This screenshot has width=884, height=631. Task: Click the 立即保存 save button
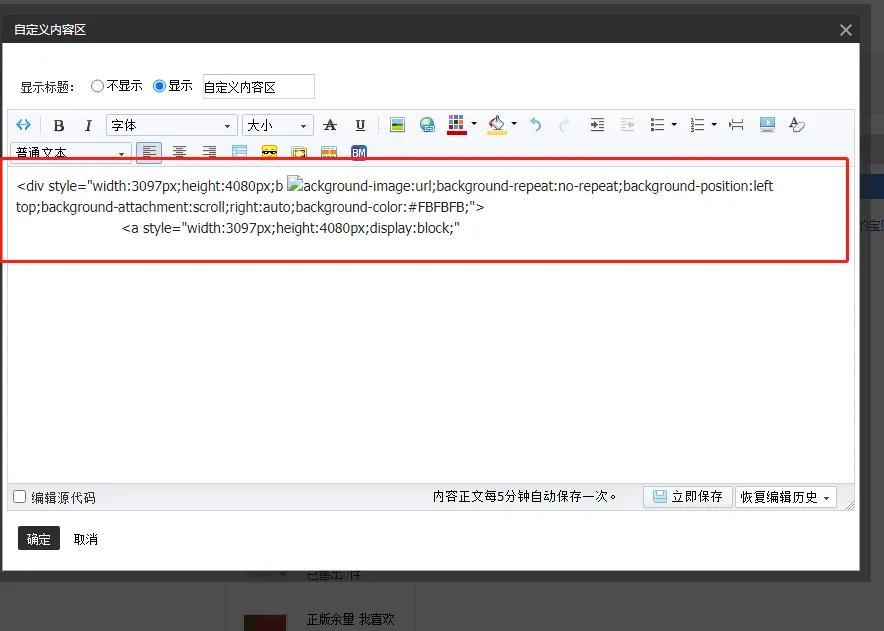687,496
